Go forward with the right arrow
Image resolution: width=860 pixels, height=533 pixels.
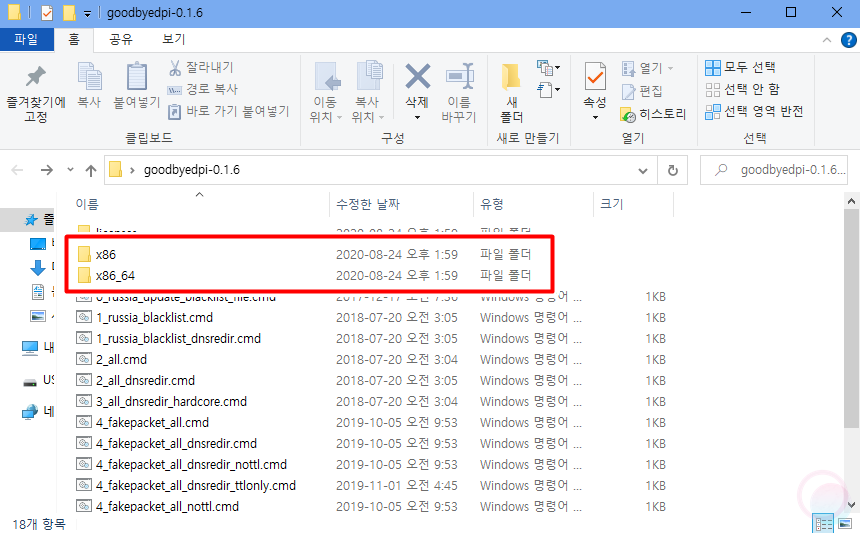[47, 170]
